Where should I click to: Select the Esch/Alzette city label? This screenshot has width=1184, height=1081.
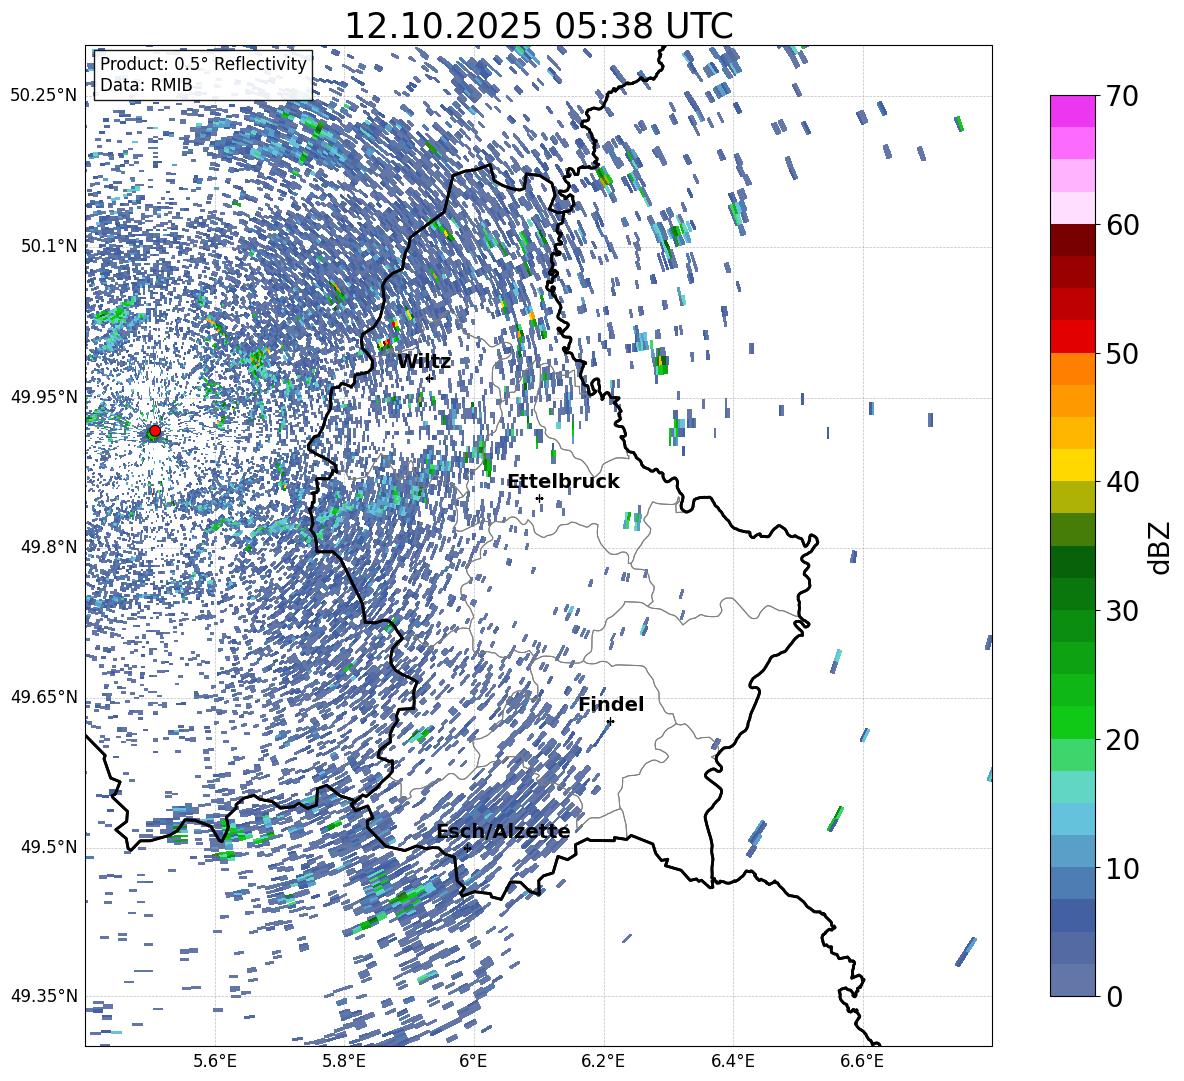(x=503, y=831)
